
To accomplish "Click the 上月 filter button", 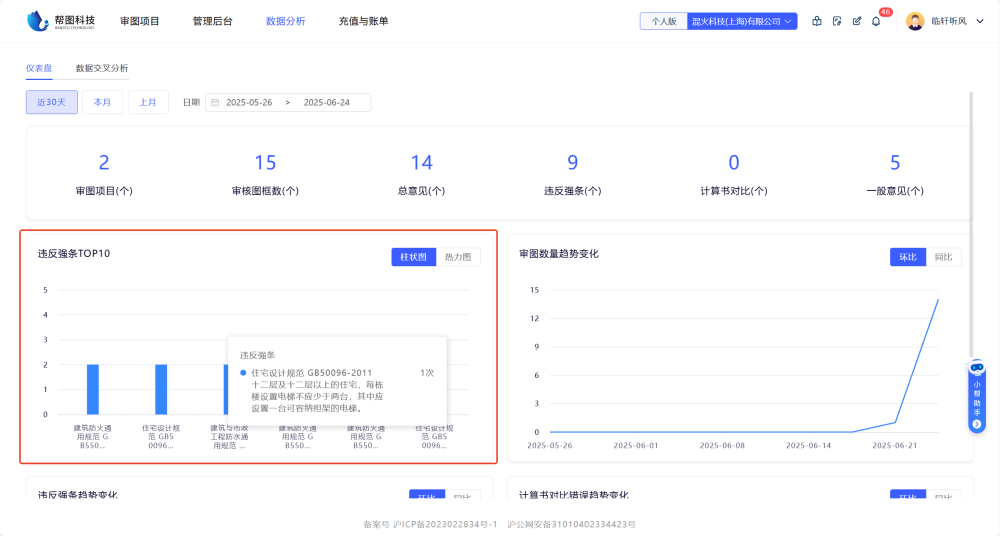I will [148, 102].
